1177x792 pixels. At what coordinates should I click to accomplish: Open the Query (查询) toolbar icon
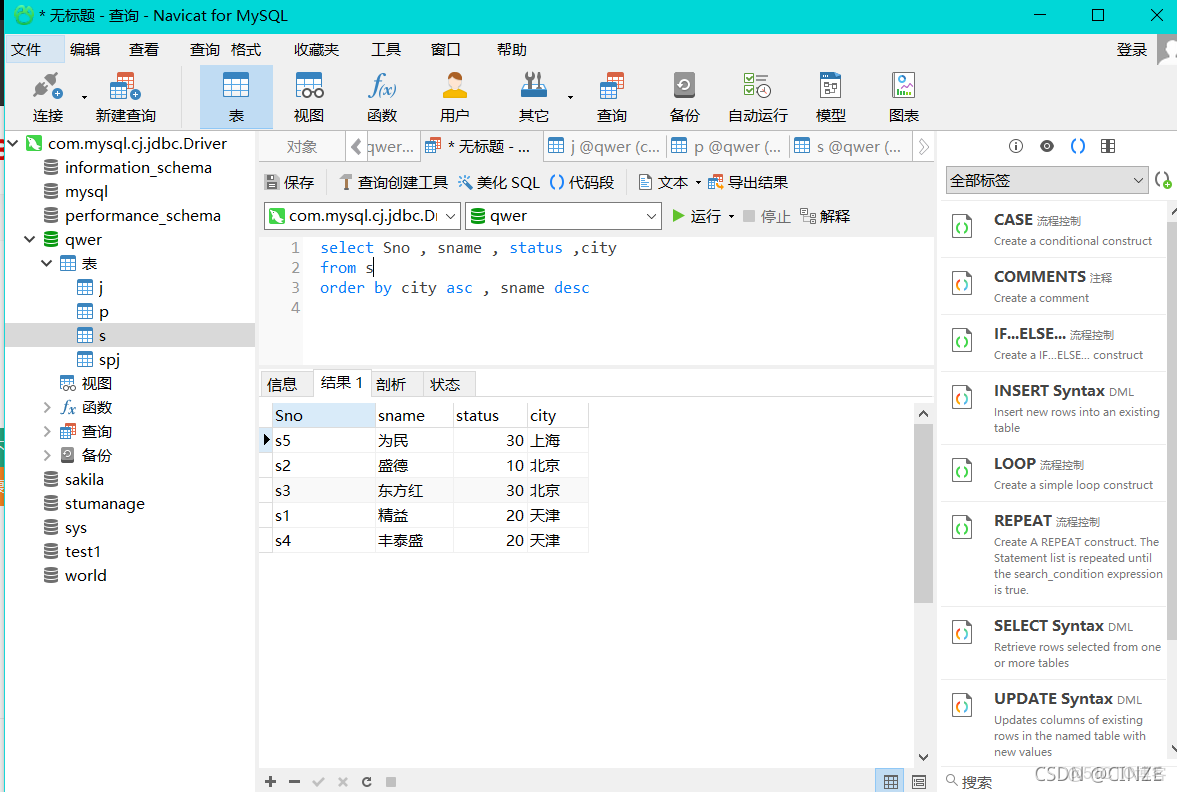(x=612, y=97)
